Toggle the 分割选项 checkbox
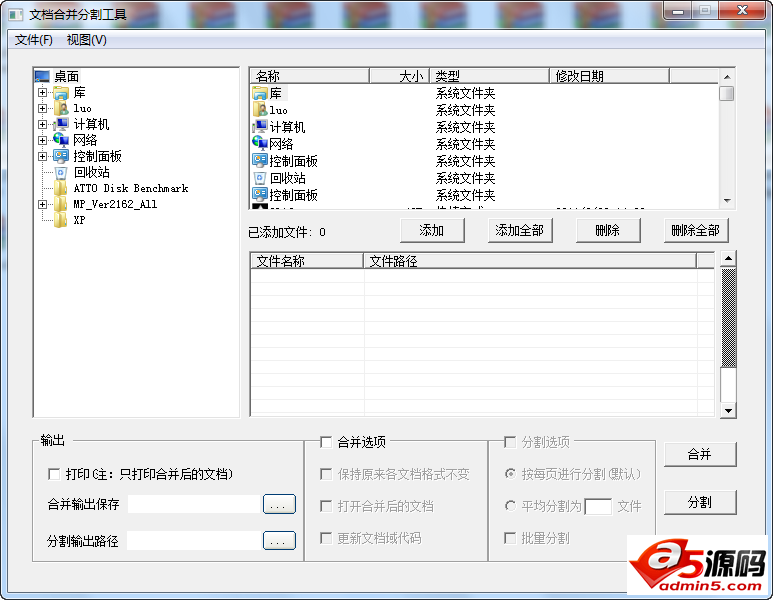 510,442
